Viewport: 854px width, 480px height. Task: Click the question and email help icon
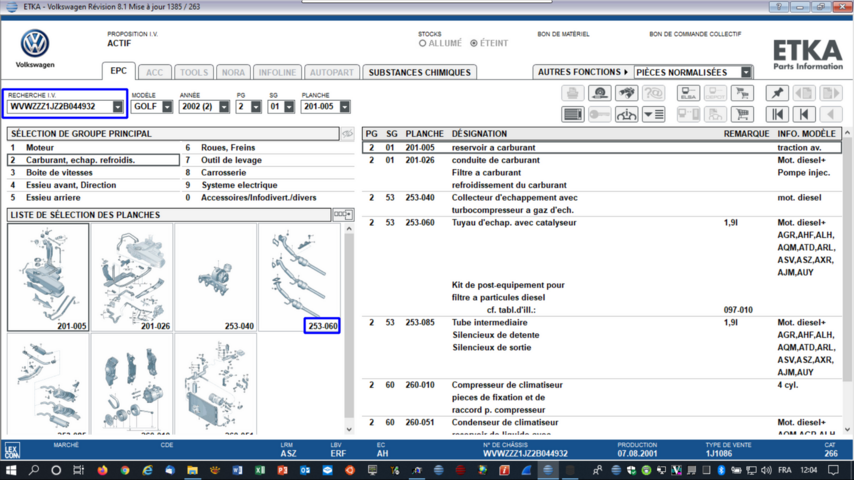(x=653, y=93)
